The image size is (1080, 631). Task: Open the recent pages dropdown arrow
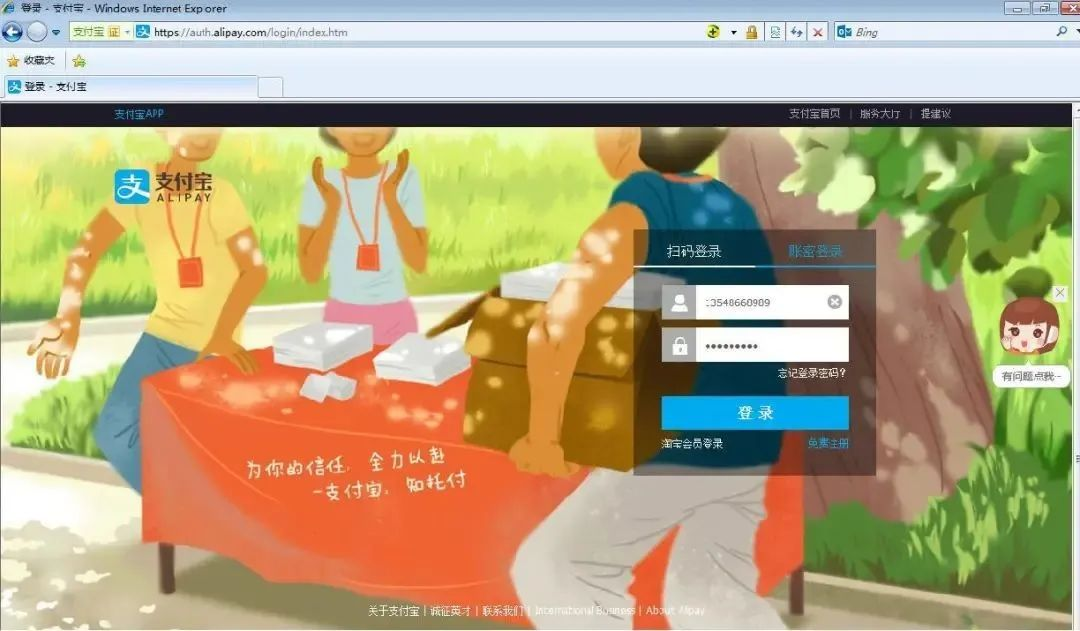tap(56, 32)
